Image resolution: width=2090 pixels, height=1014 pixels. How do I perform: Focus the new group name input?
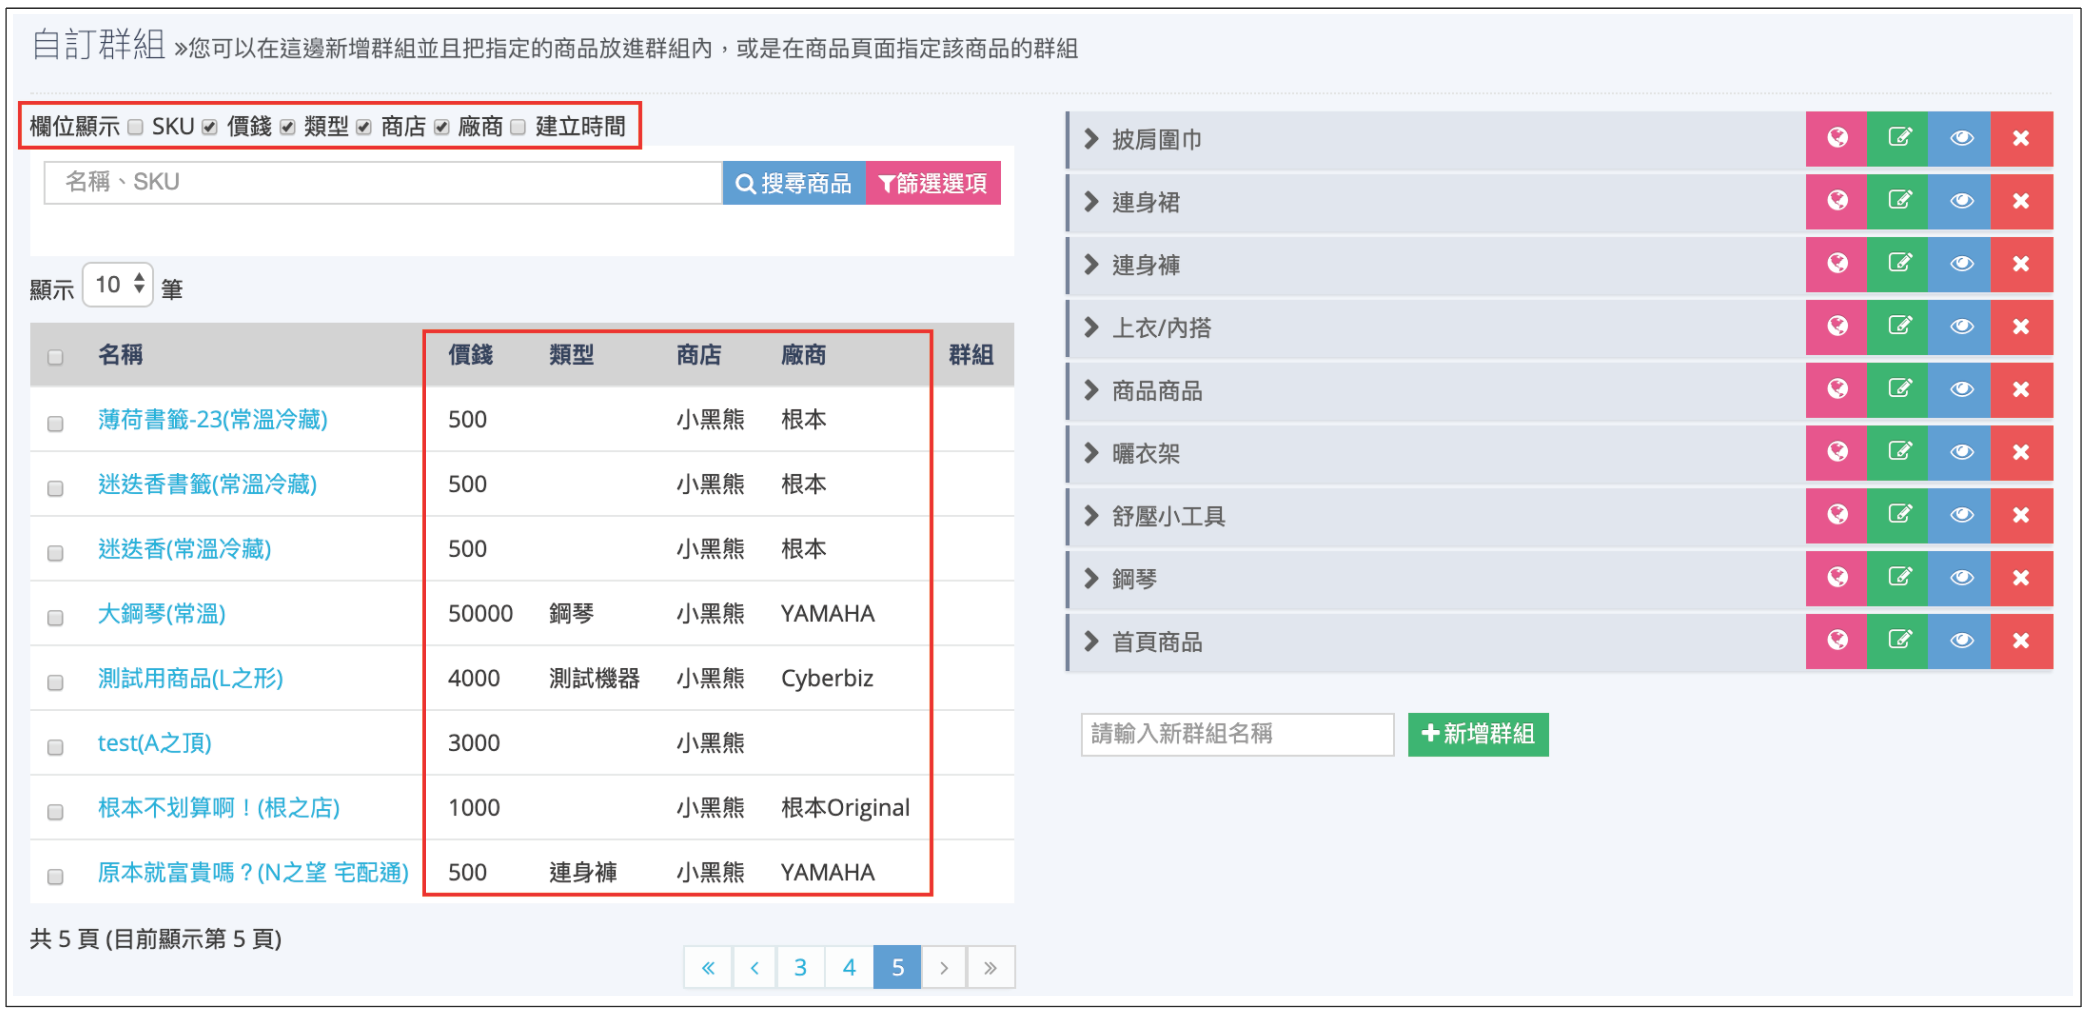(1238, 735)
